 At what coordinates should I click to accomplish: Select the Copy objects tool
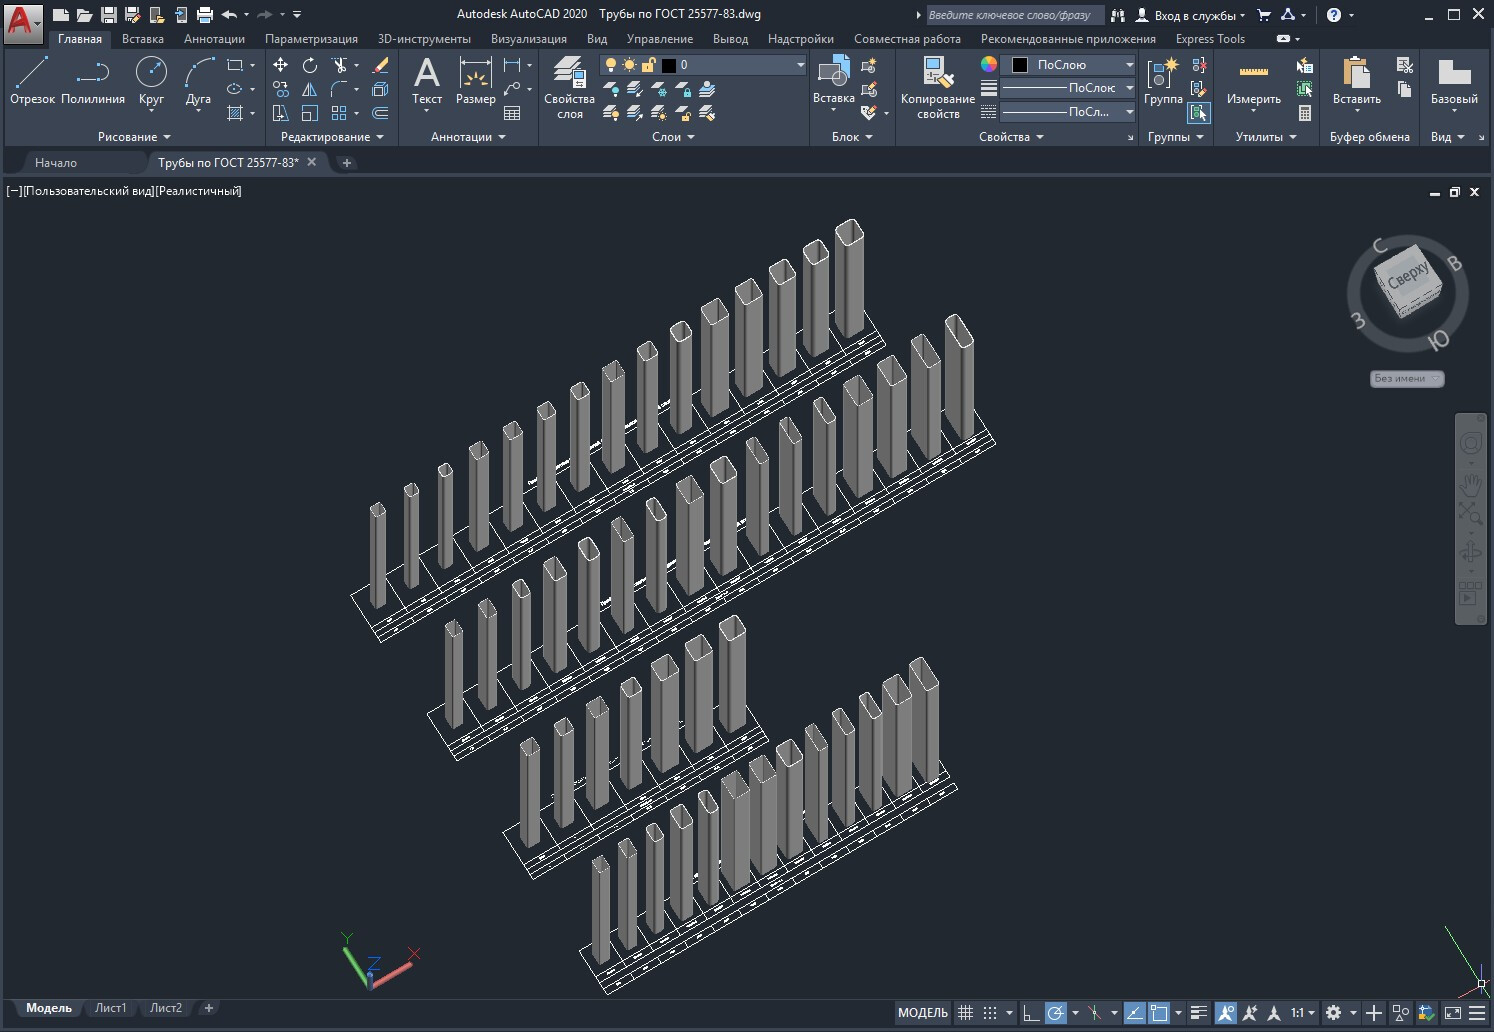(281, 89)
